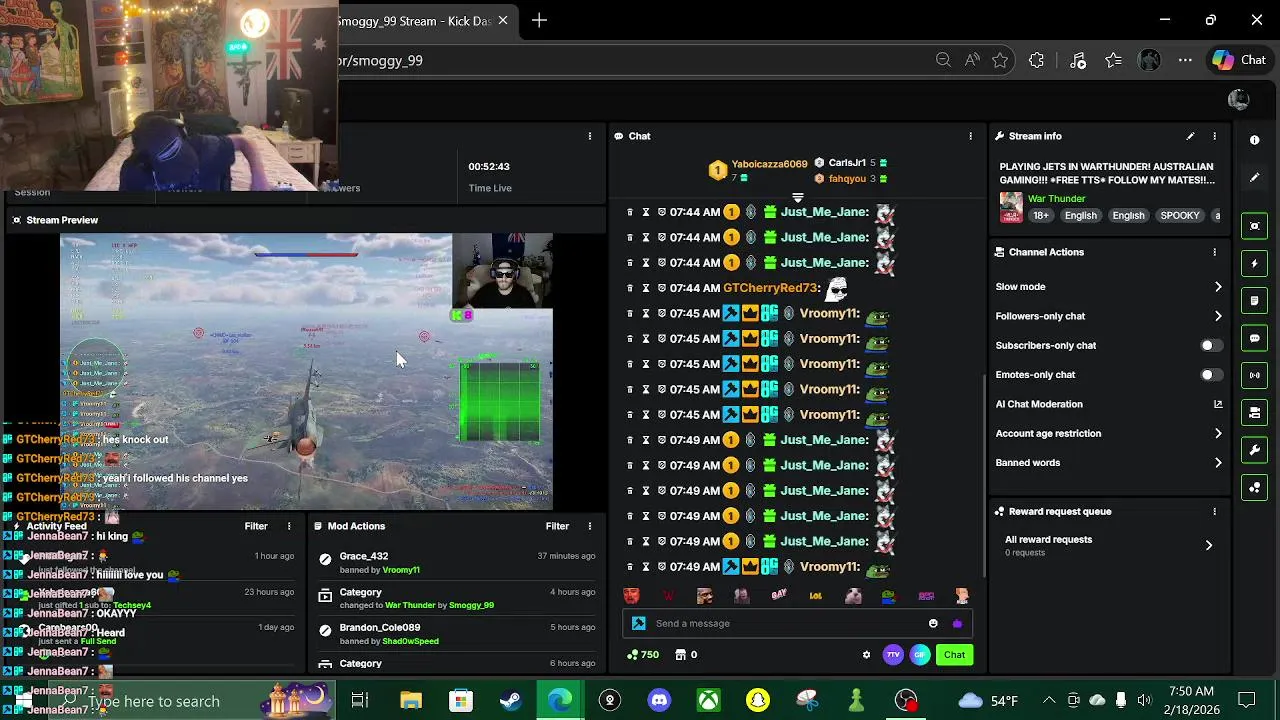Open emoji picker in chat input

coord(933,623)
